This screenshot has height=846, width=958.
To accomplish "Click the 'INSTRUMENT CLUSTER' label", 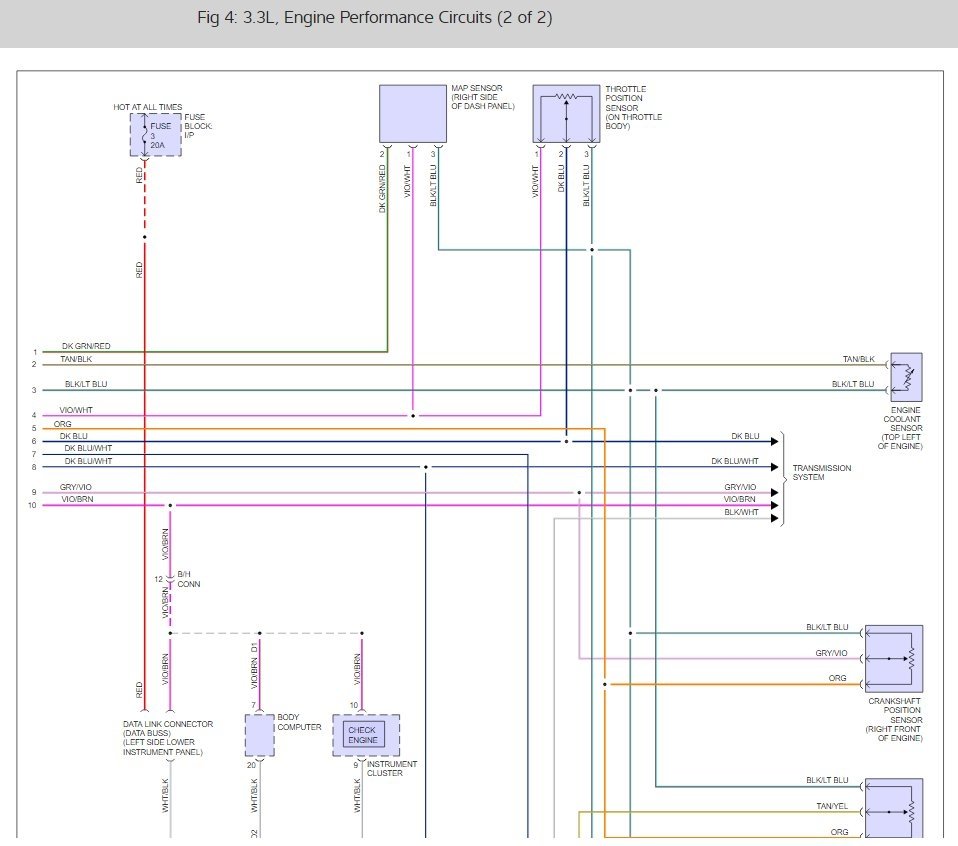I will [392, 768].
